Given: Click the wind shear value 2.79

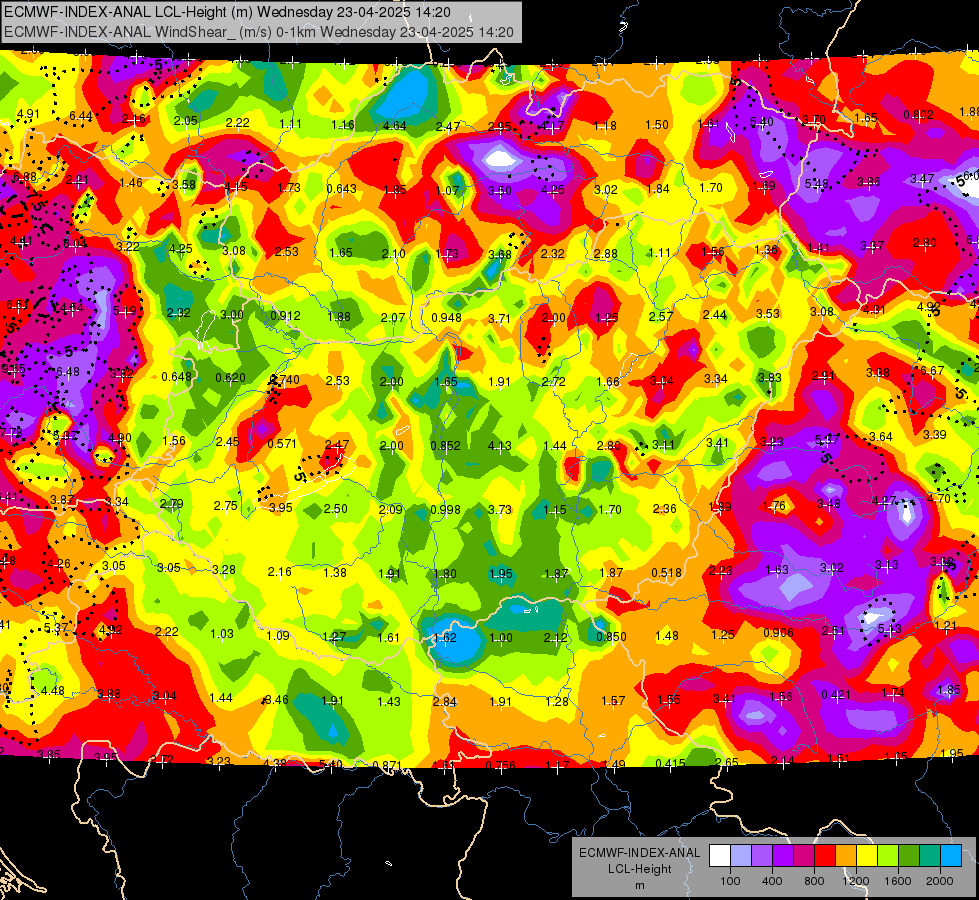Looking at the screenshot, I should click(171, 503).
